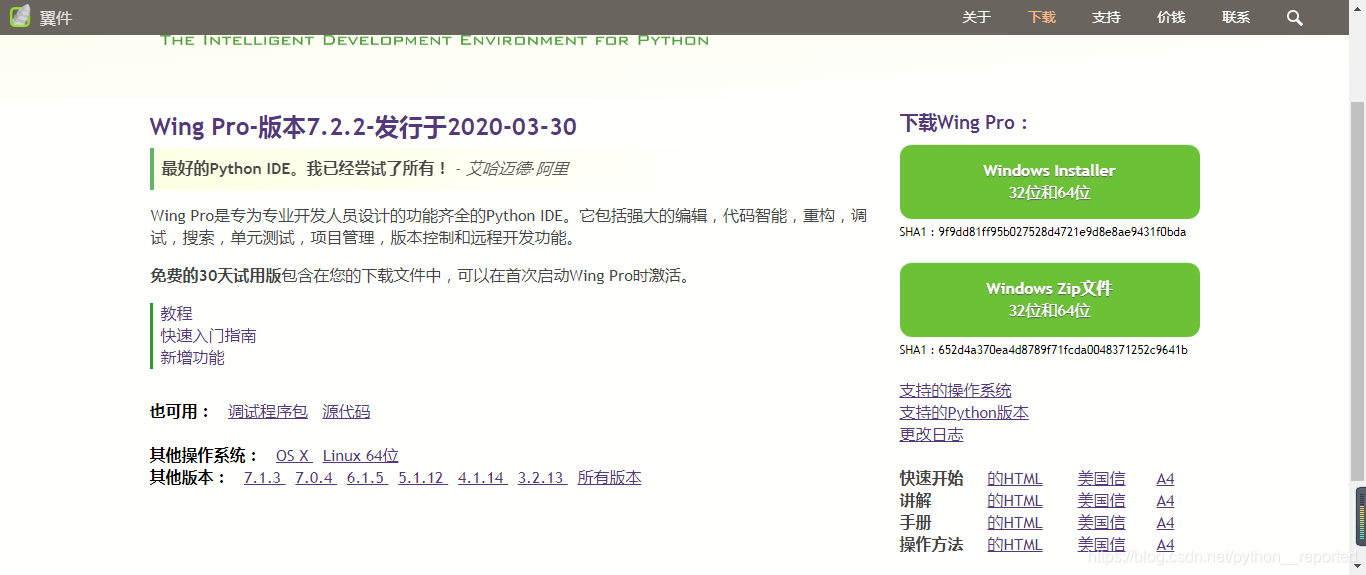Click the Windows Installer SHA1 hash text
This screenshot has height=575, width=1366.
(1043, 232)
